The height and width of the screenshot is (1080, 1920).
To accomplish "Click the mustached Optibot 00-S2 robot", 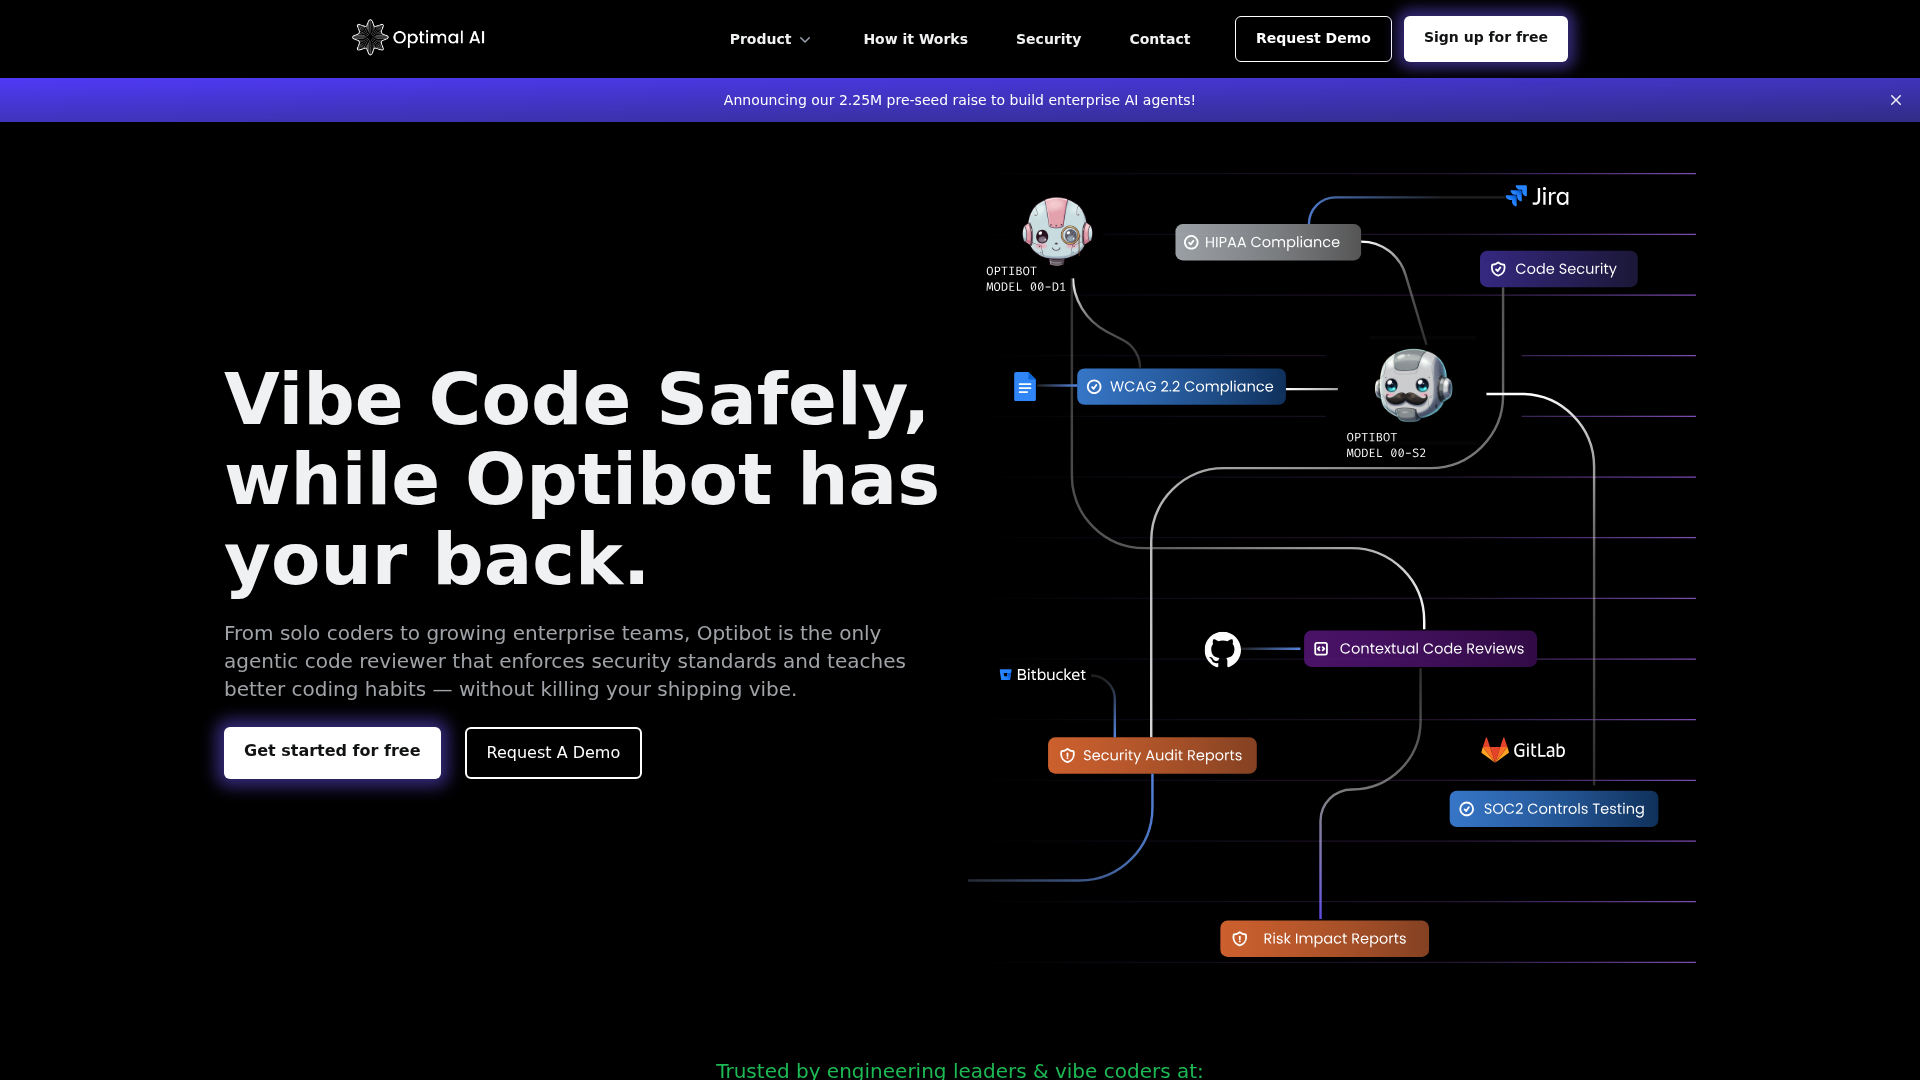I will point(1413,386).
